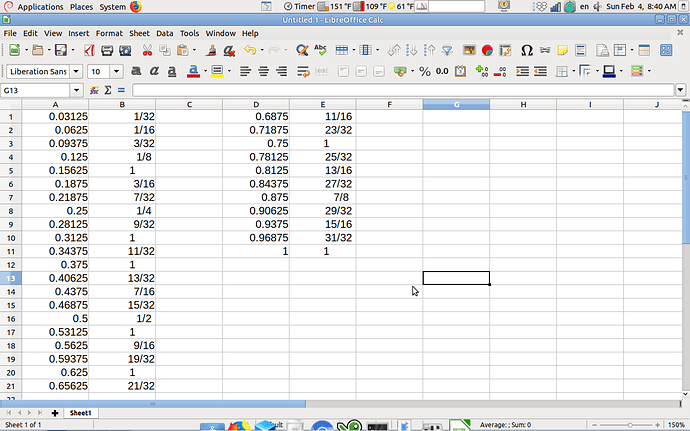Open the Function Wizard
The image size is (690, 431).
coord(94,90)
